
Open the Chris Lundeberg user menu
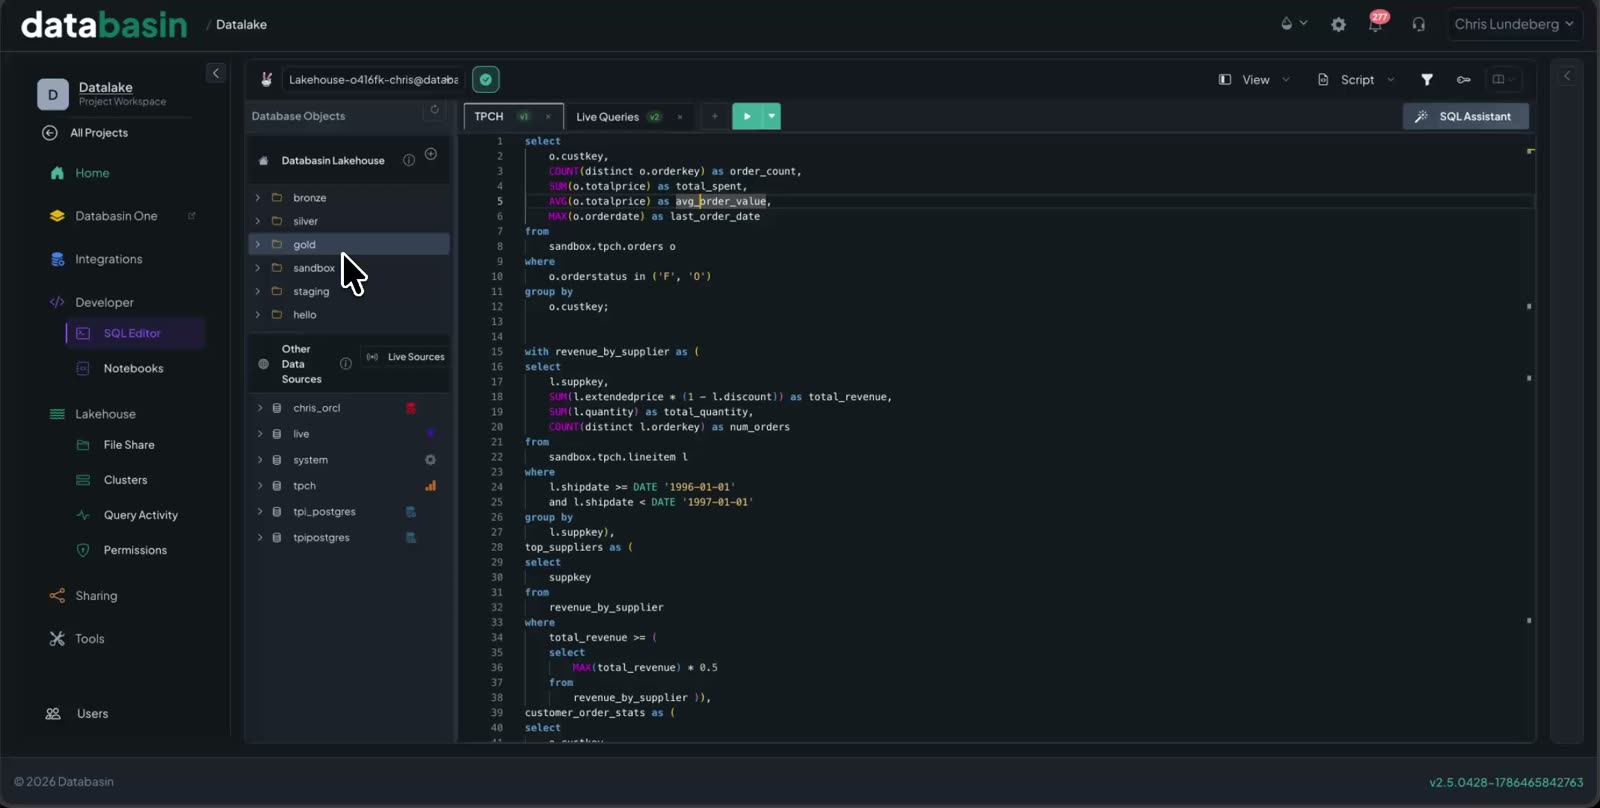(1514, 24)
